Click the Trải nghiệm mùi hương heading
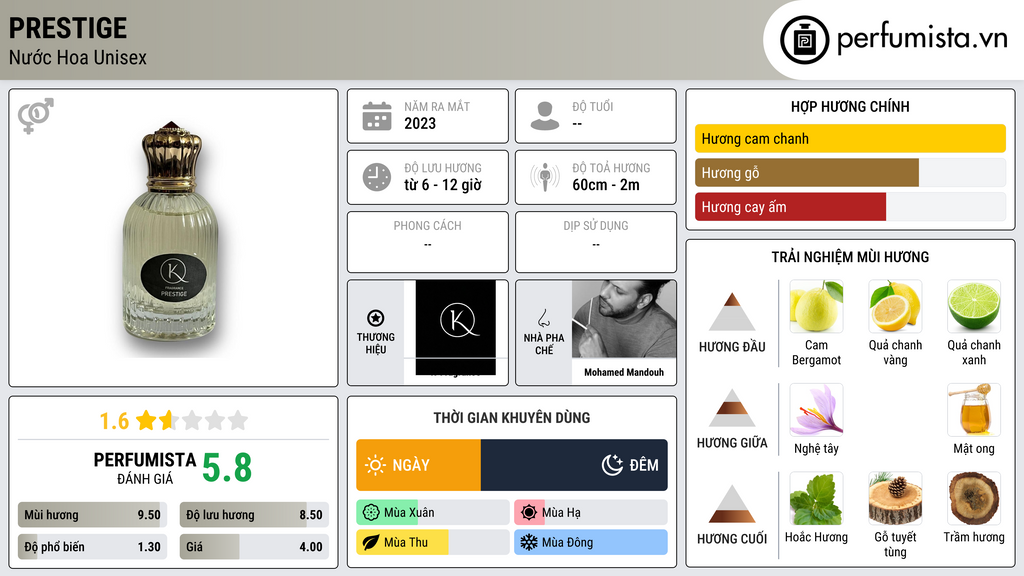The width and height of the screenshot is (1024, 576). point(850,257)
